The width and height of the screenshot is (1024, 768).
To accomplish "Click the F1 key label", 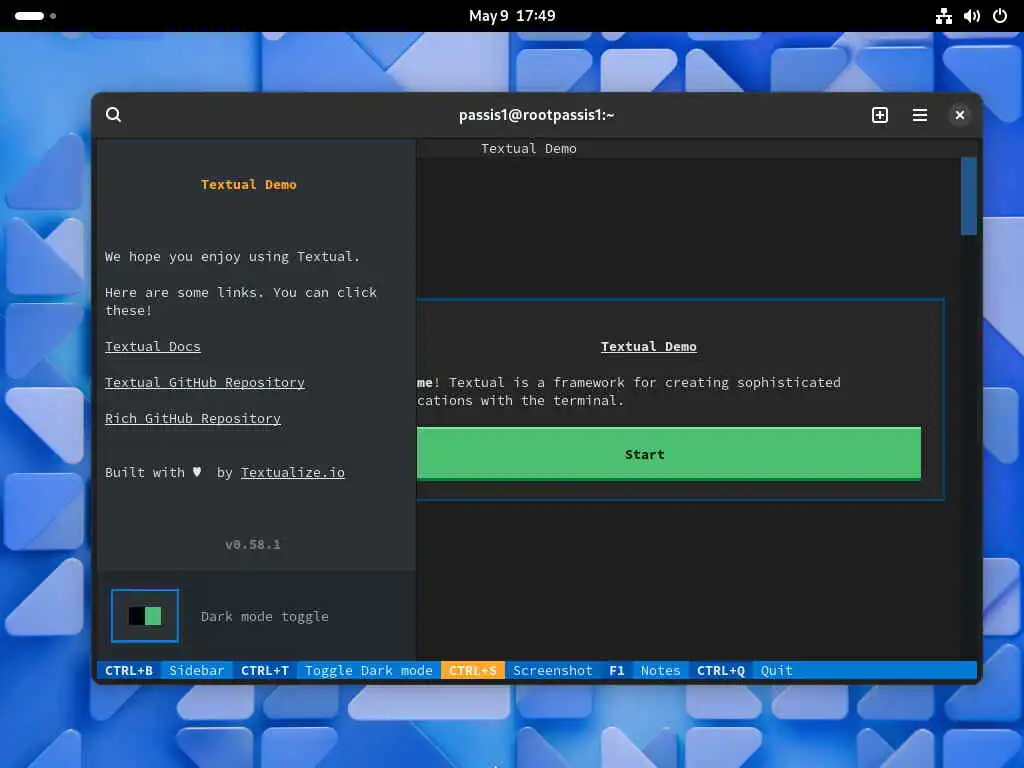I will pyautogui.click(x=616, y=671).
